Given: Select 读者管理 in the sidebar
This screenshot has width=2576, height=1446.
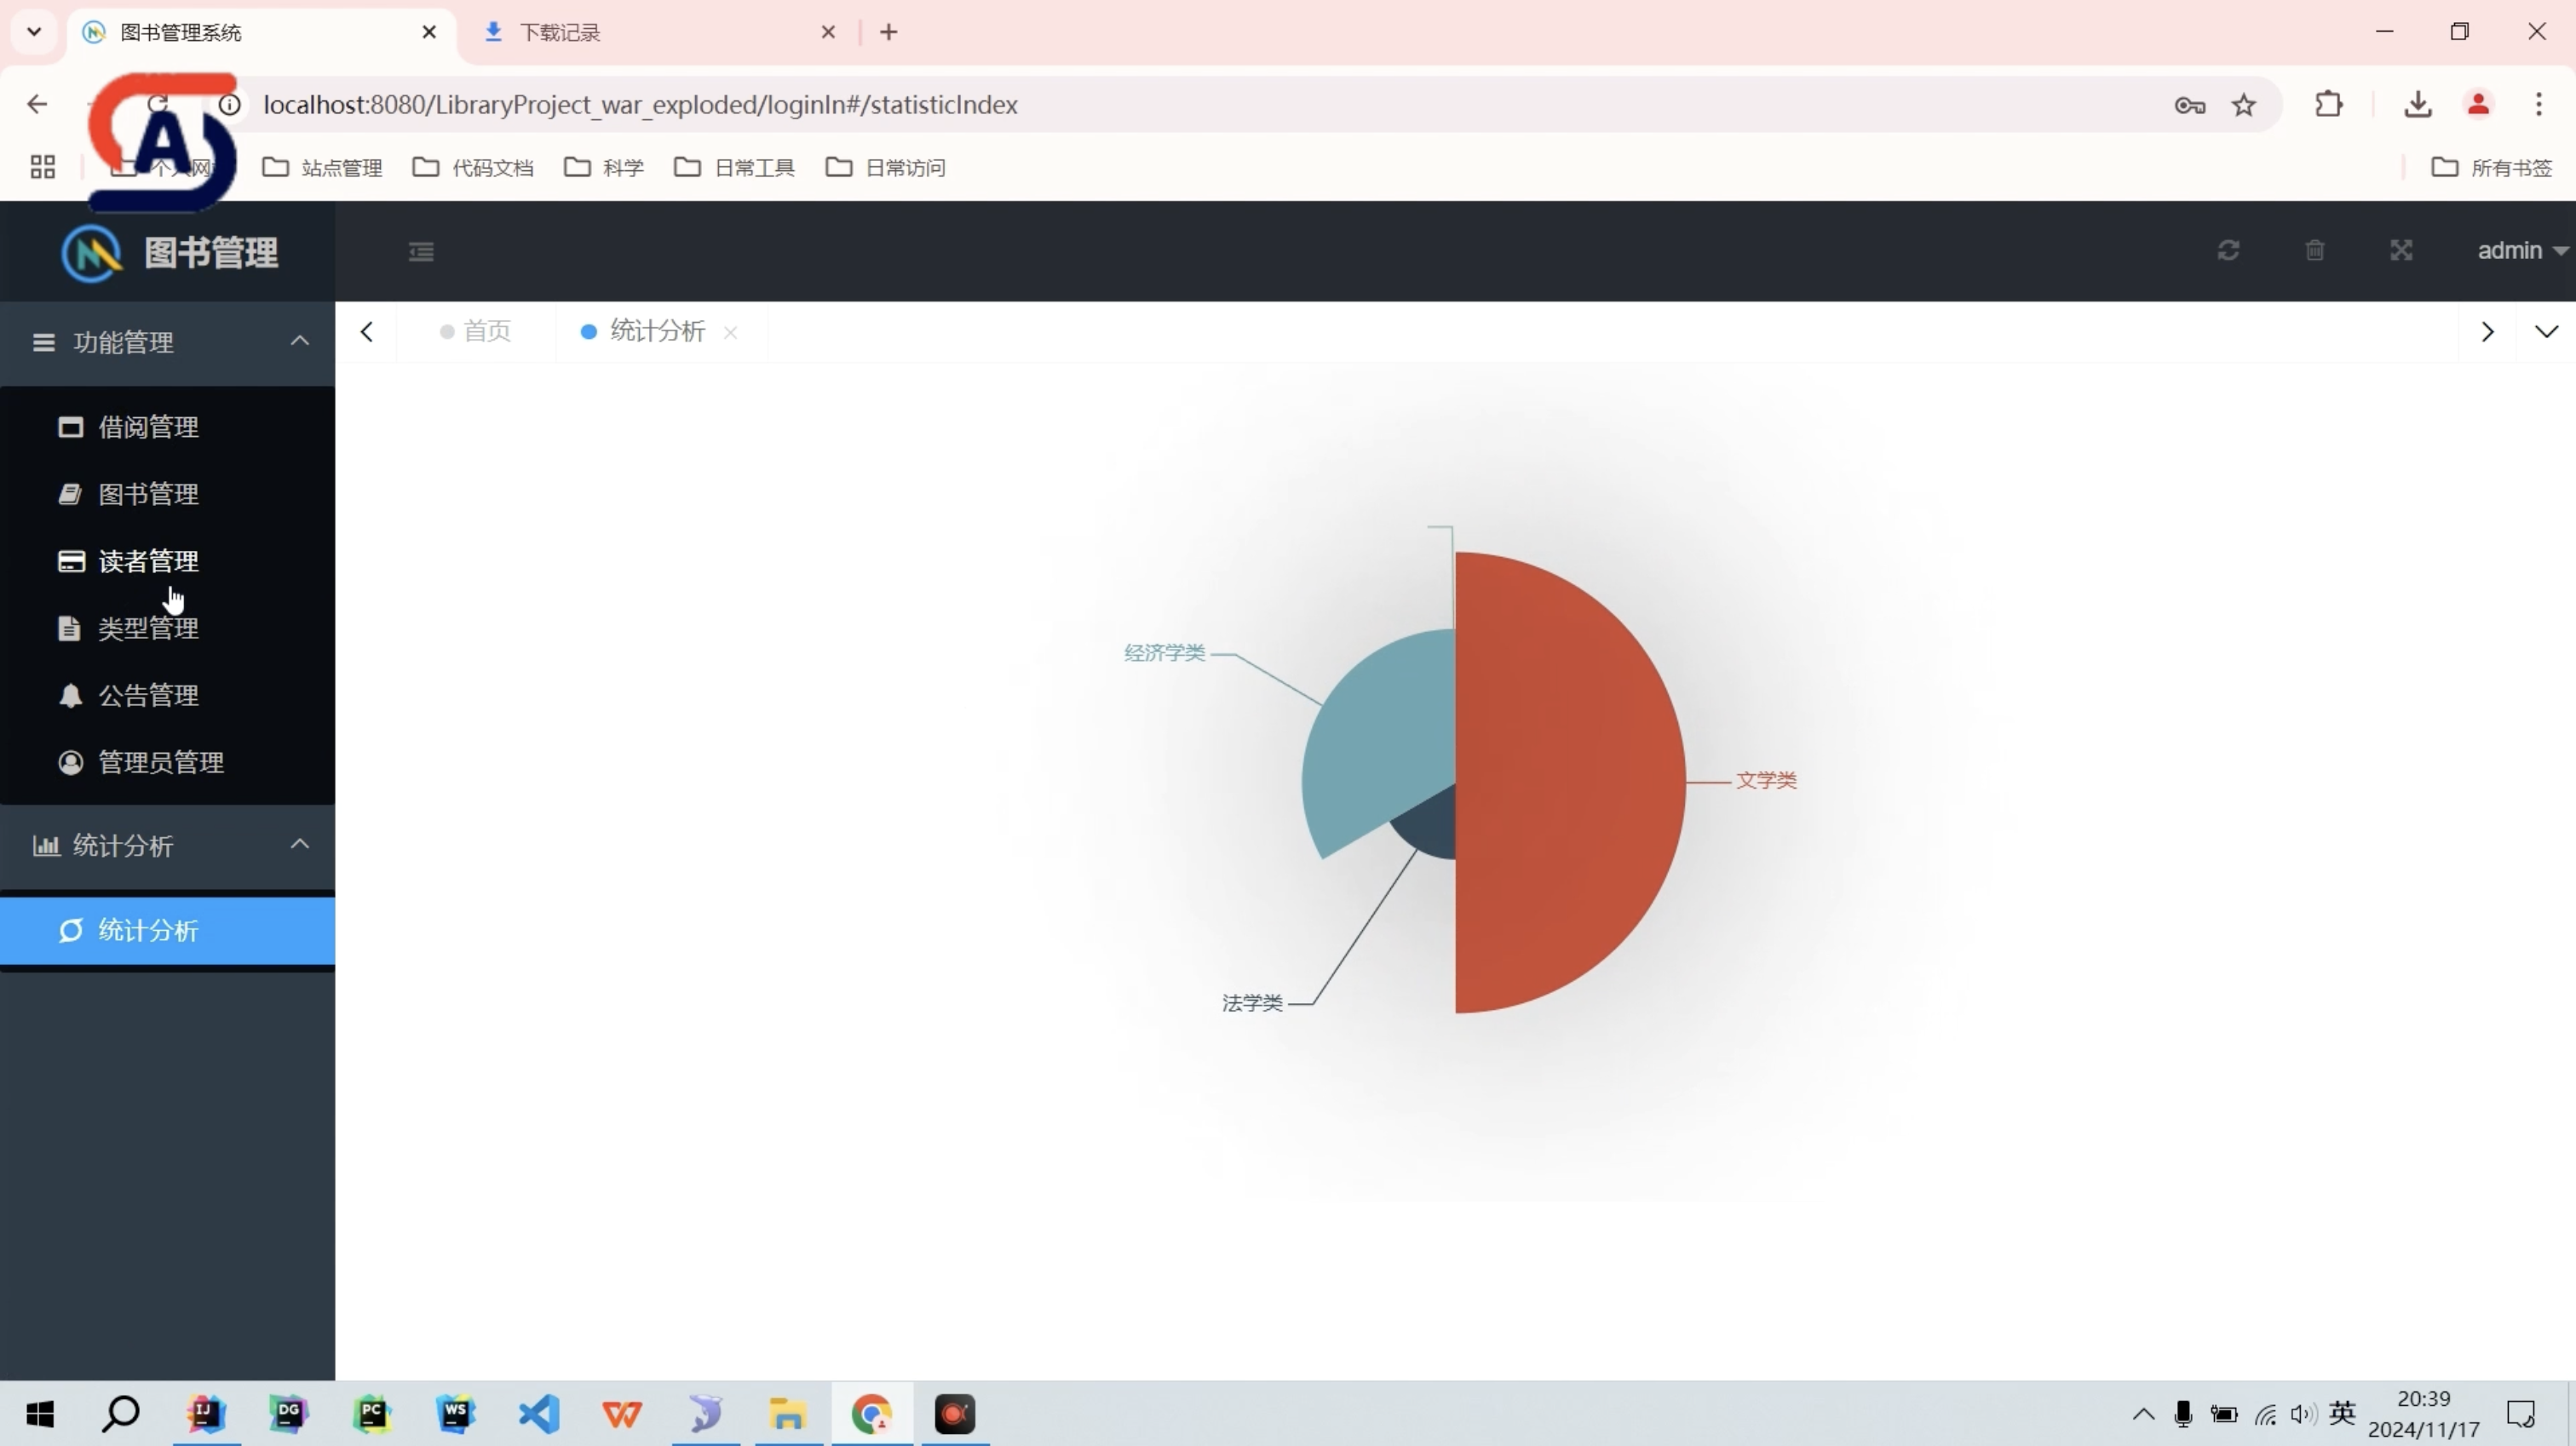Looking at the screenshot, I should coord(148,561).
